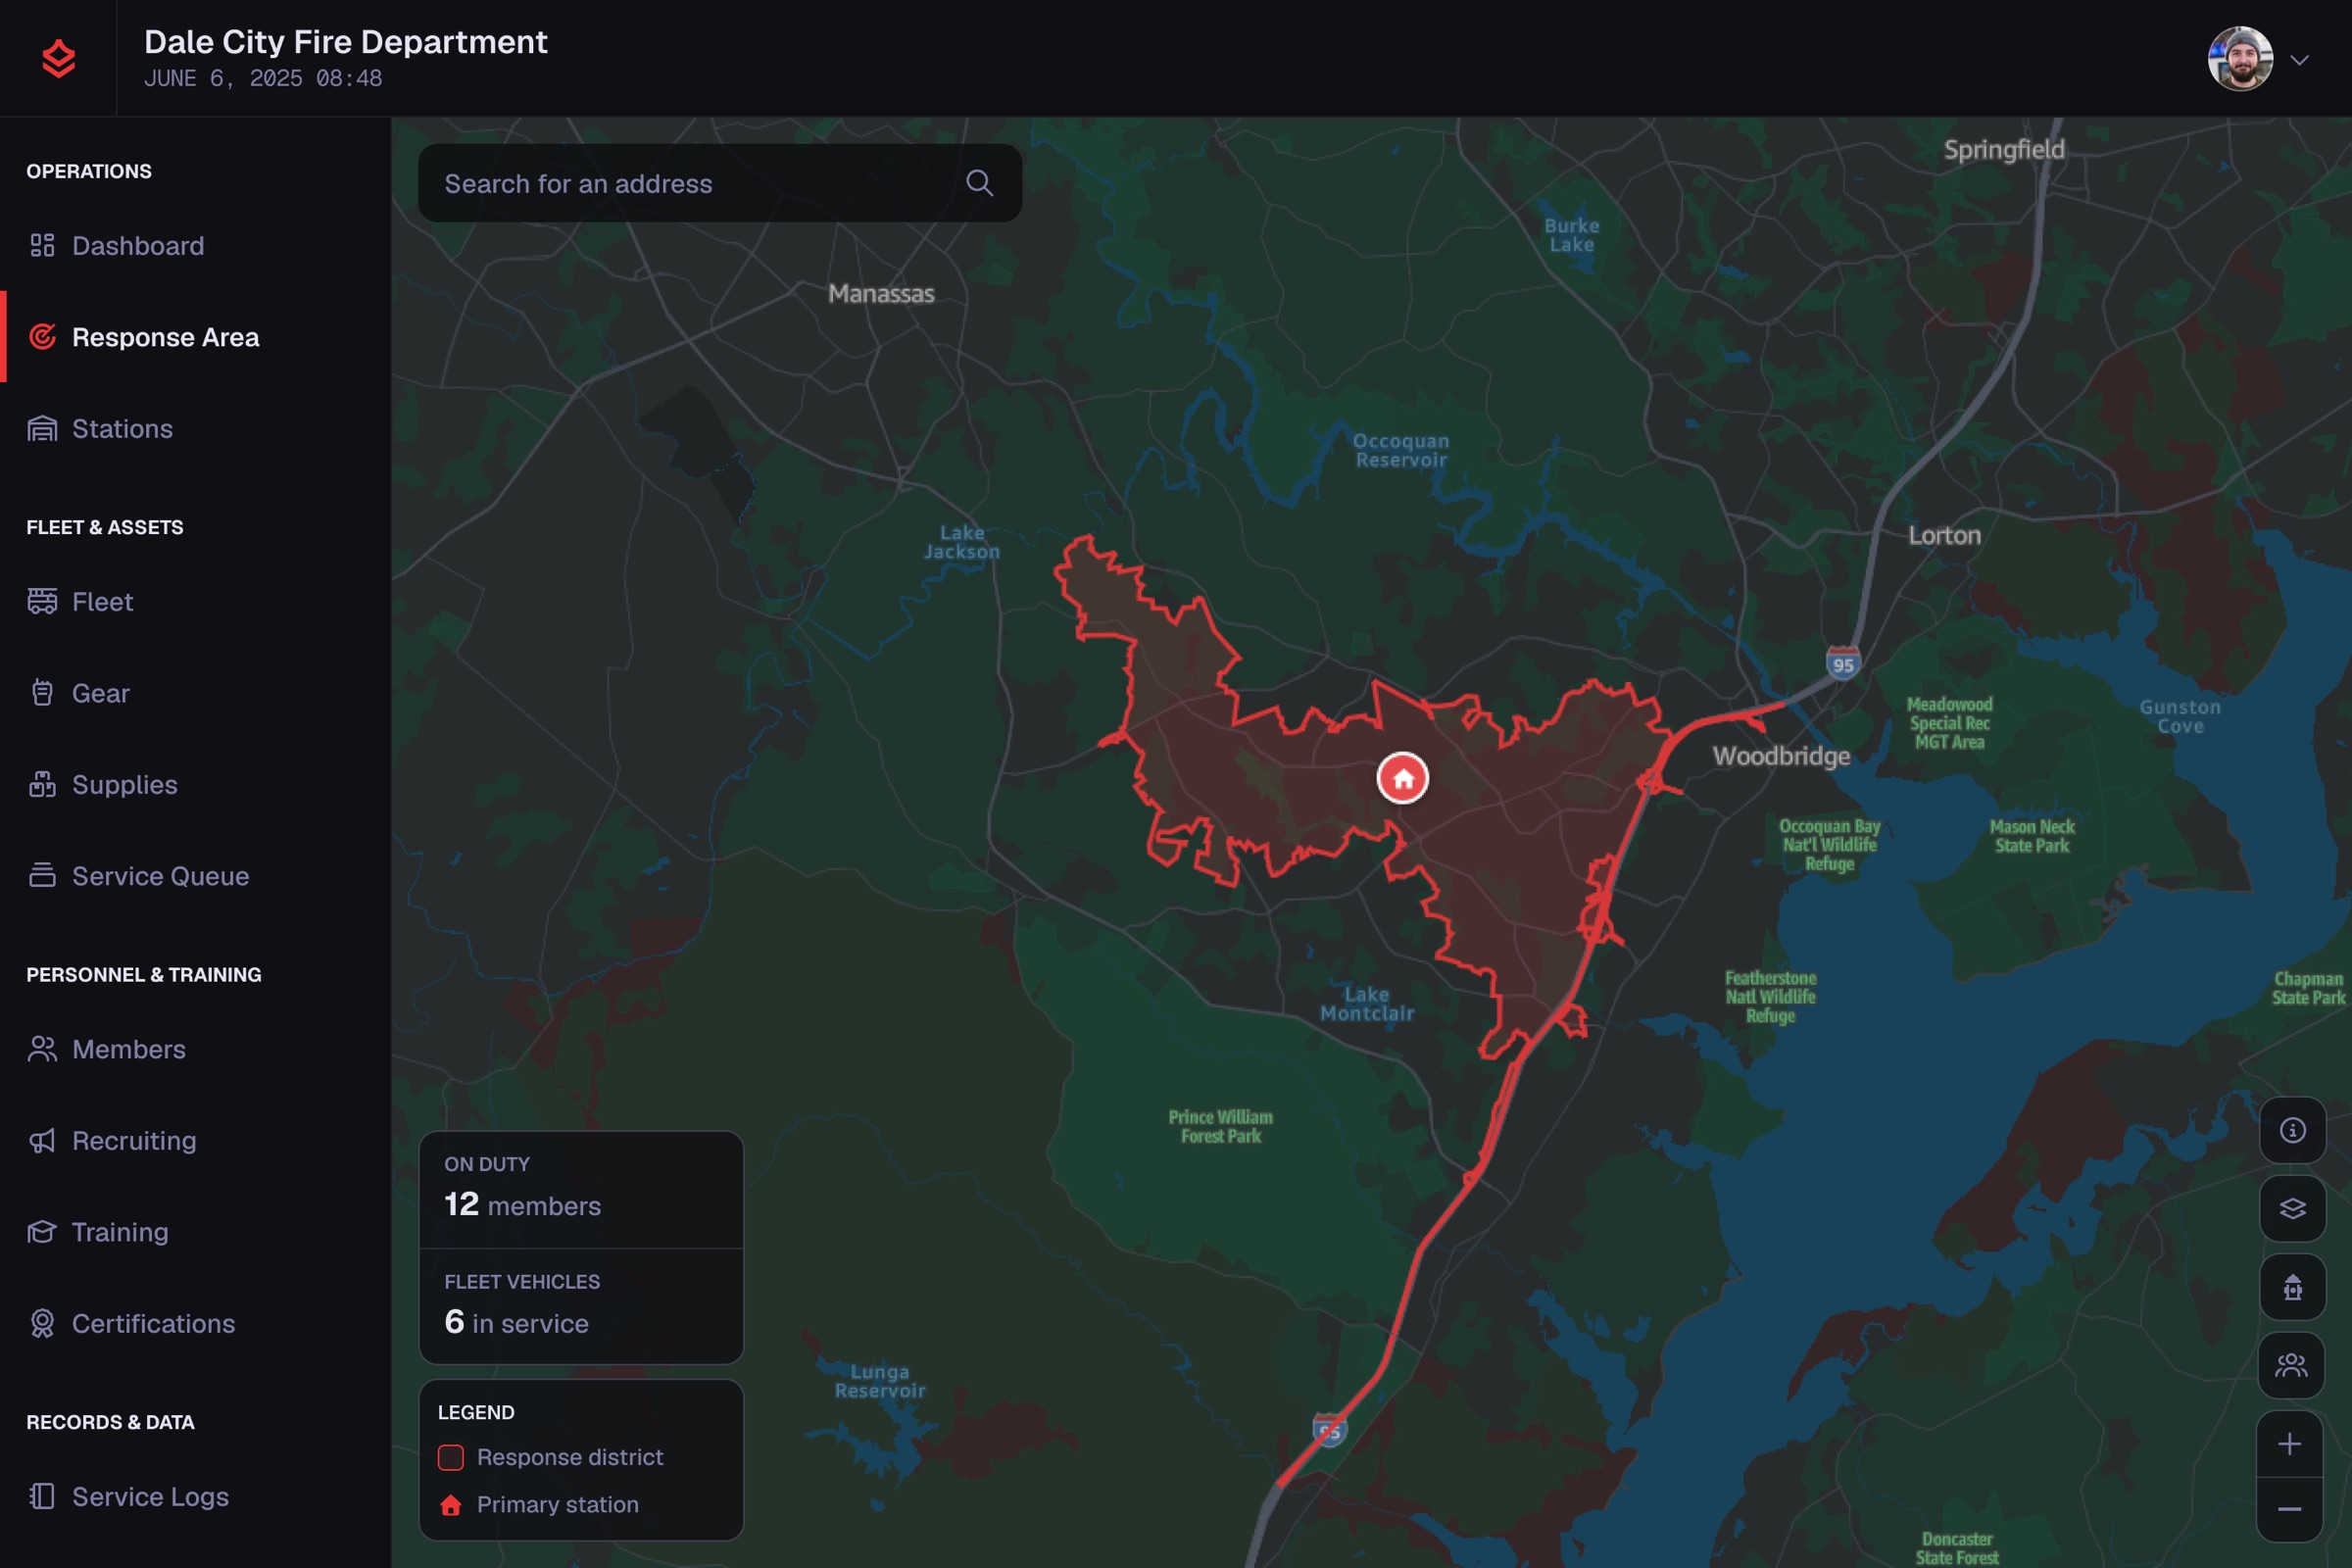Select Response Area in the sidebar
The image size is (2352, 1568).
196,337
